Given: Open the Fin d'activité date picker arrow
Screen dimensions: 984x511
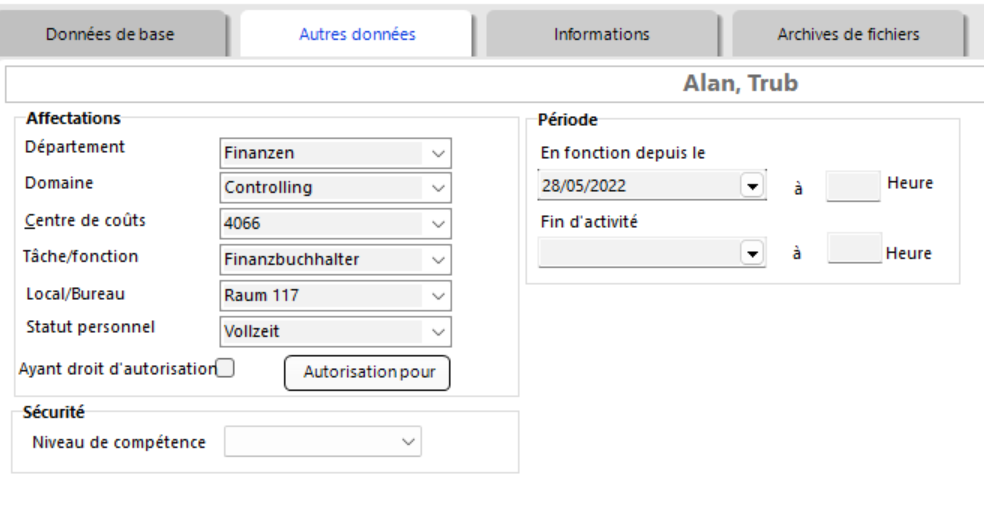Looking at the screenshot, I should coord(751,254).
